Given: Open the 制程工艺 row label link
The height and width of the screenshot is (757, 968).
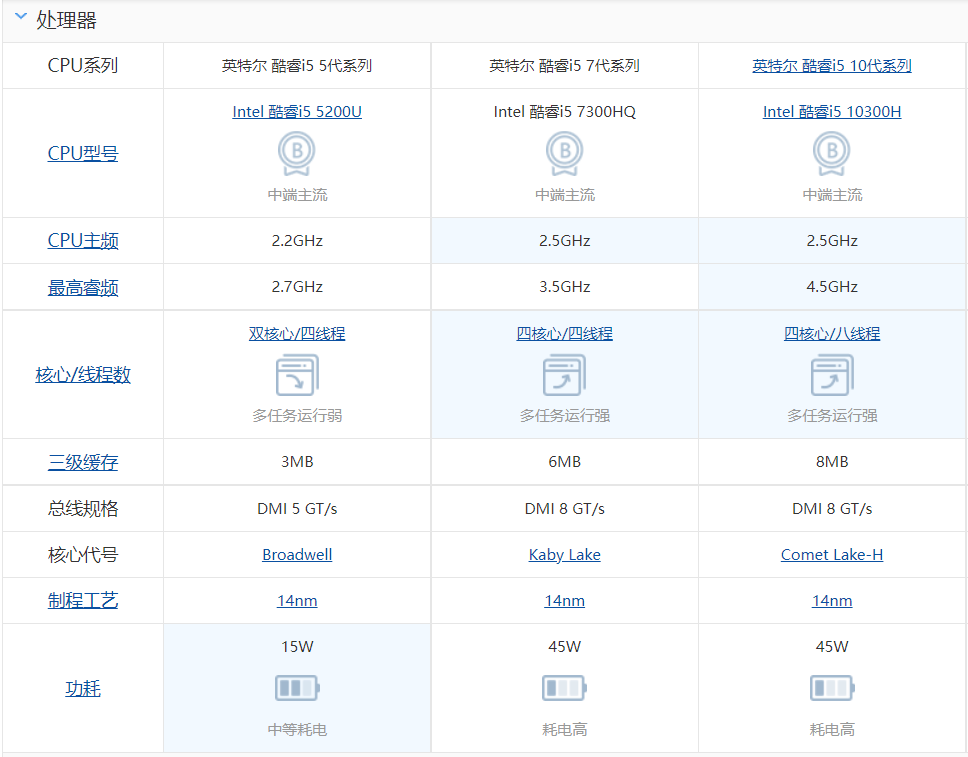Looking at the screenshot, I should (83, 600).
